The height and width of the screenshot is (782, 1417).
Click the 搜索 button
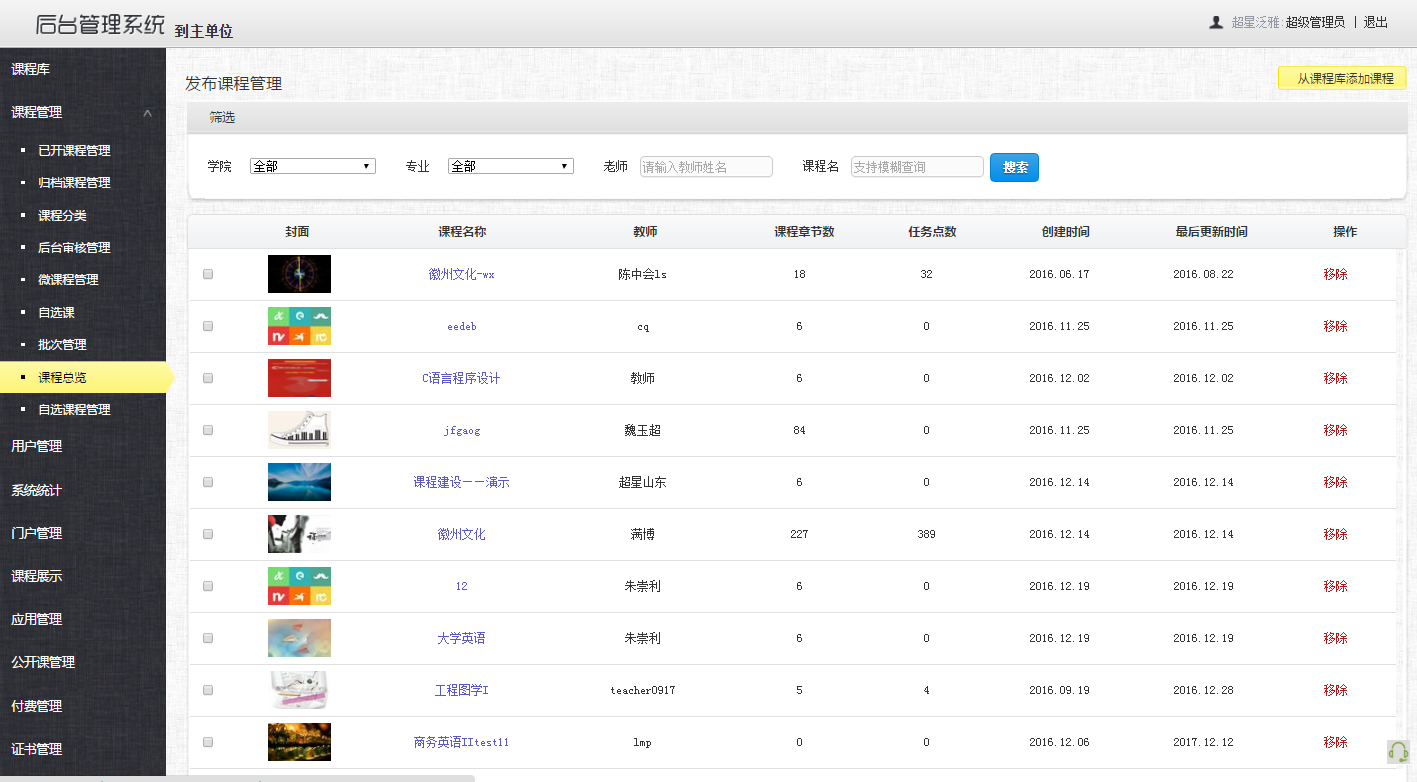(x=1013, y=167)
